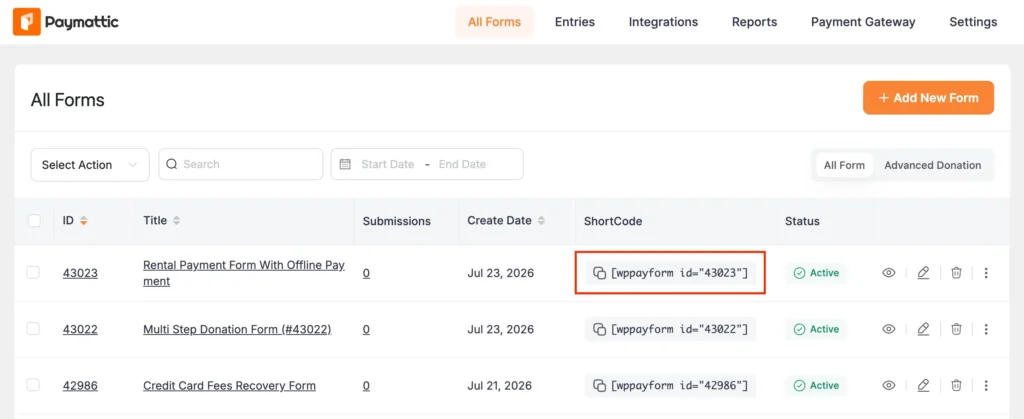Click the Paymattic logo icon
The image size is (1024, 419).
coord(27,22)
